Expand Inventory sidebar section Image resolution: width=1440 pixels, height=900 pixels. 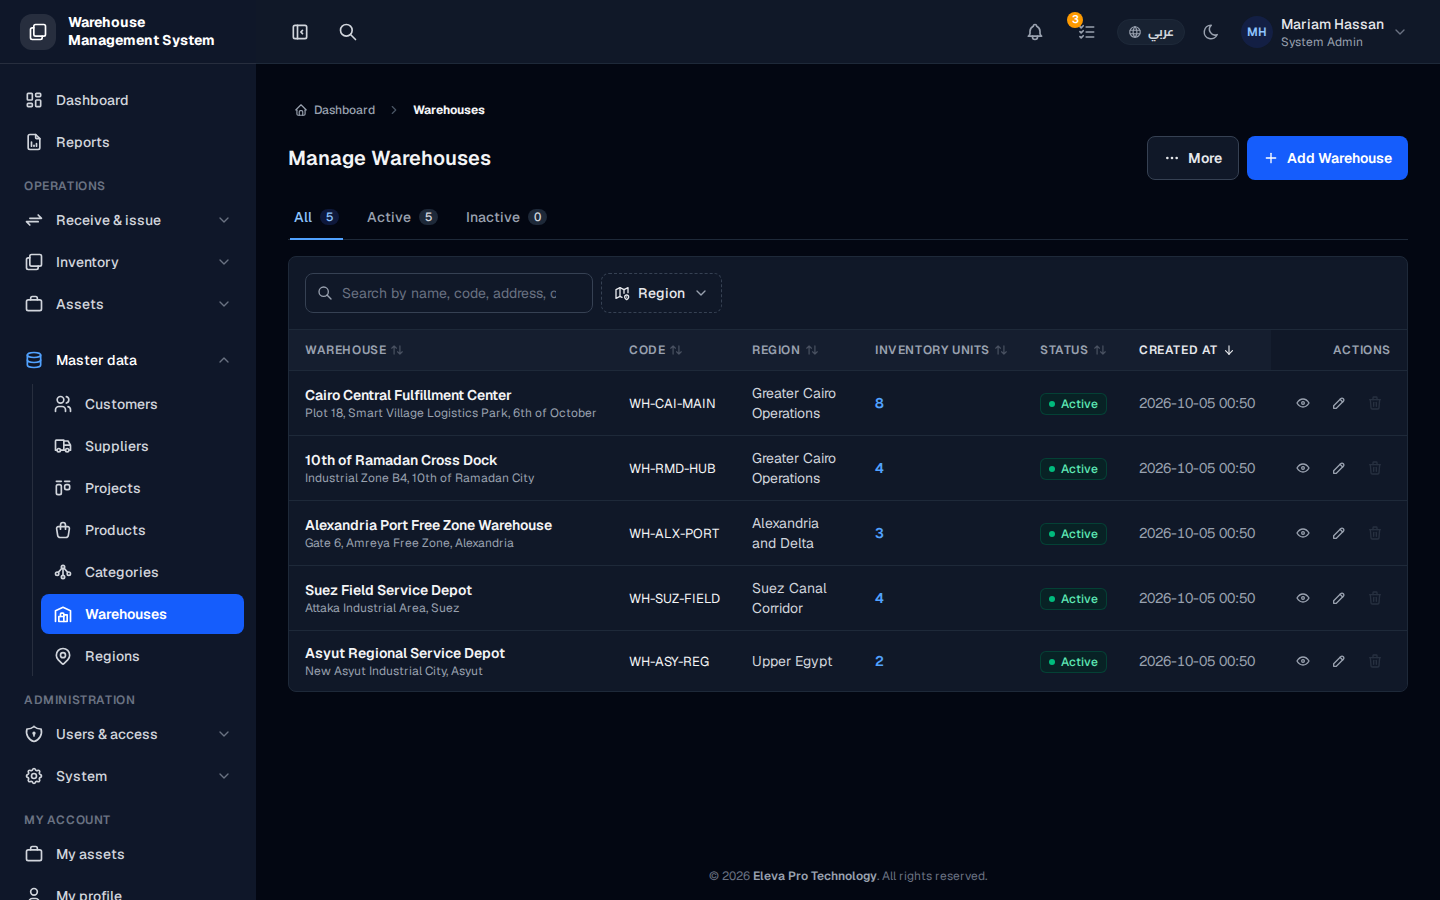(128, 262)
